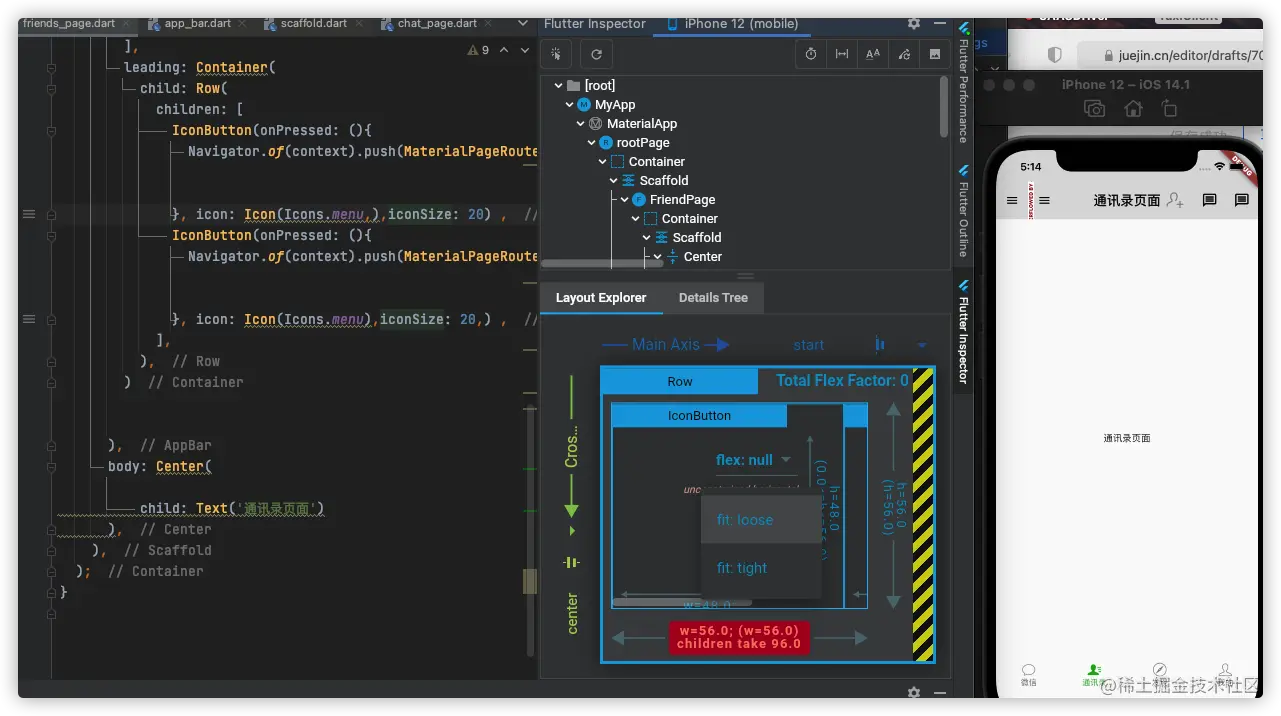Toggle Slow Animations stopwatch icon
This screenshot has width=1281, height=716.
tap(811, 54)
